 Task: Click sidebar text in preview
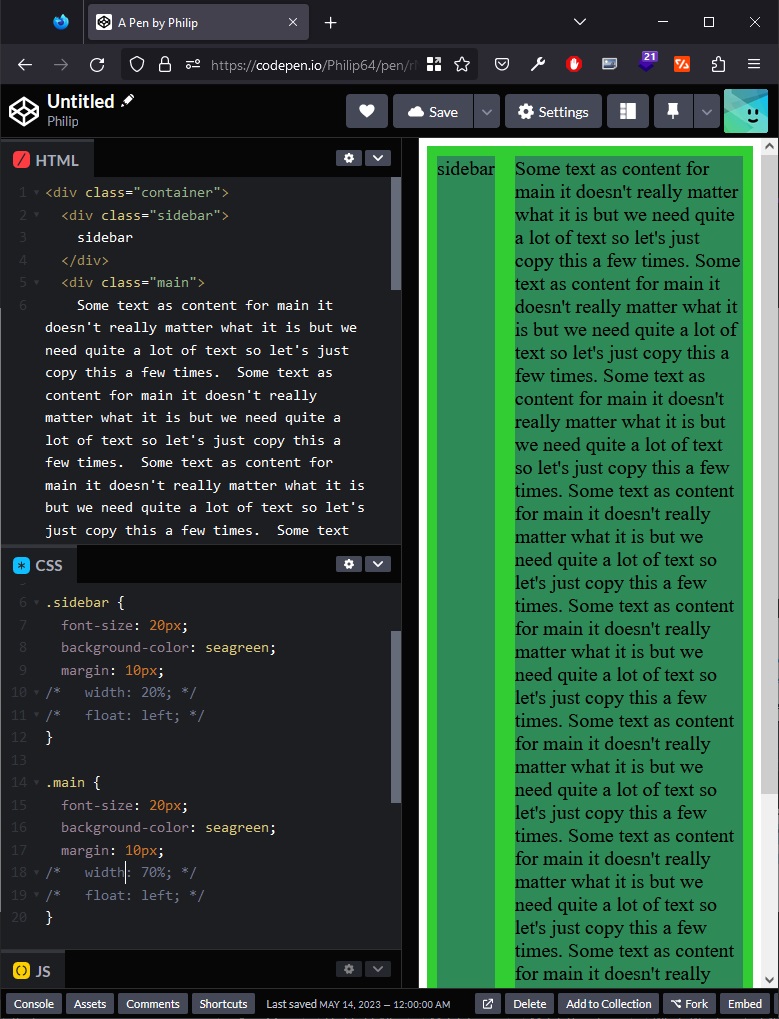tap(465, 169)
